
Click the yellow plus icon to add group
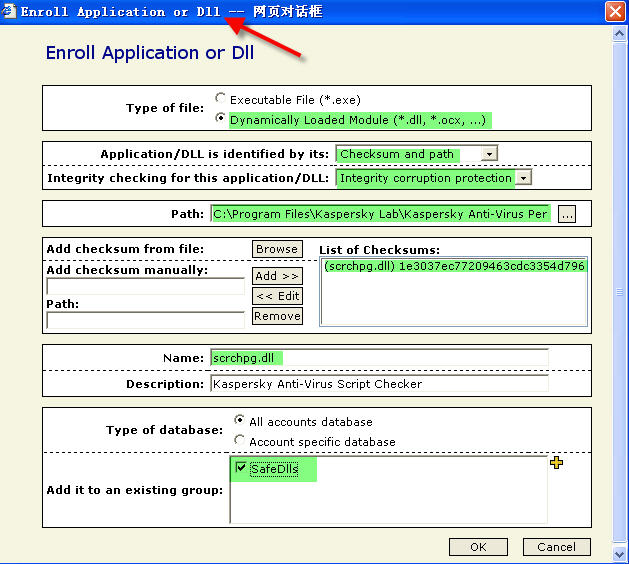click(556, 463)
